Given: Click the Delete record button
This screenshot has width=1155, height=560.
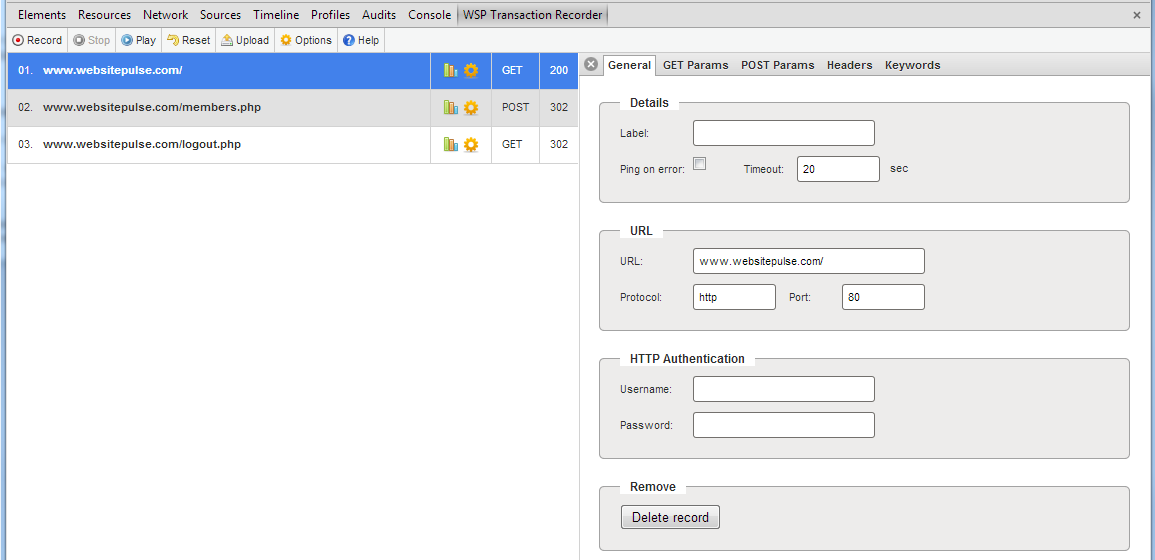Looking at the screenshot, I should (670, 517).
